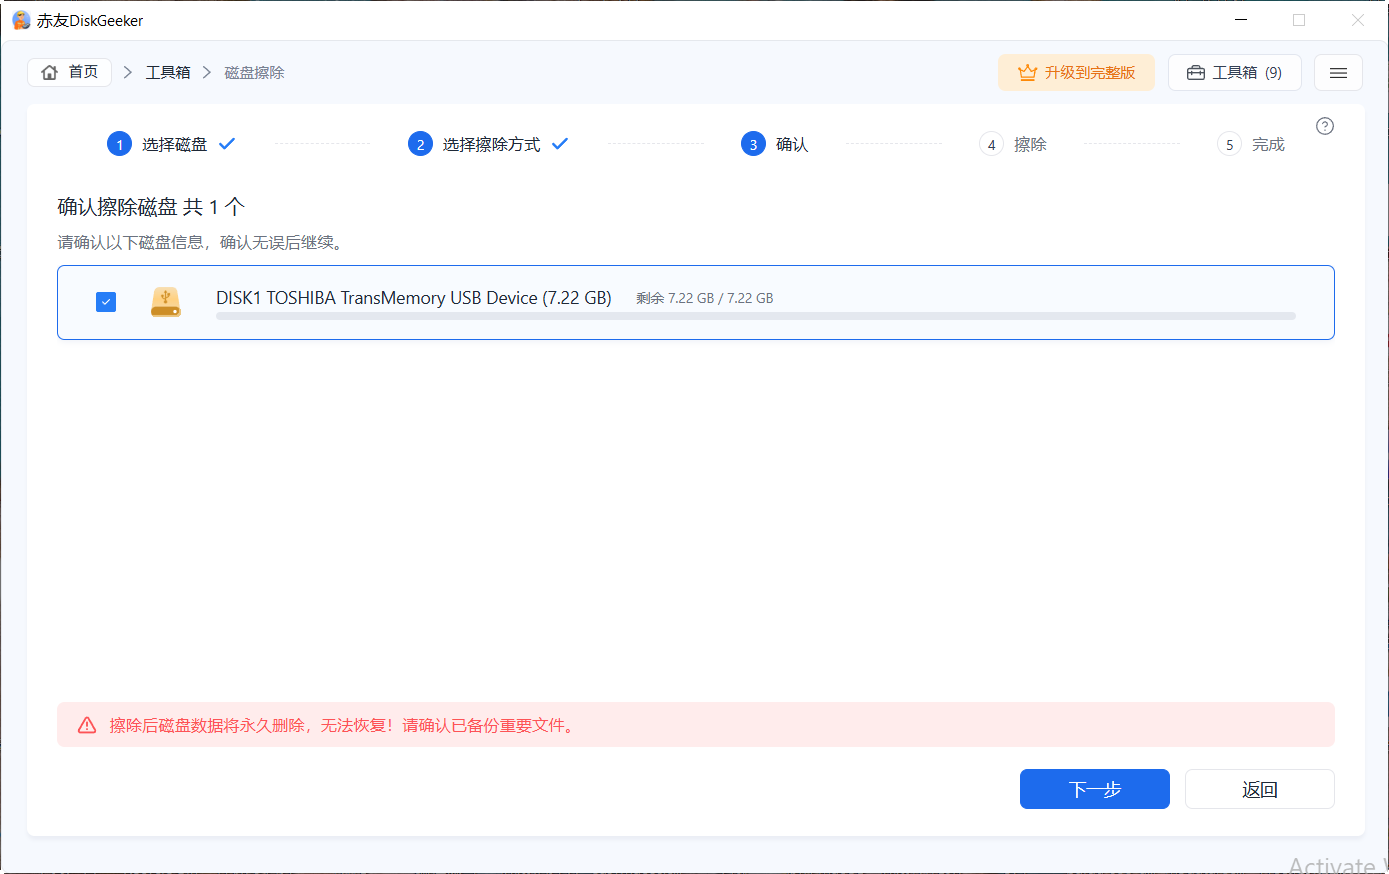Minimize the DiskGeeker window

point(1241,20)
